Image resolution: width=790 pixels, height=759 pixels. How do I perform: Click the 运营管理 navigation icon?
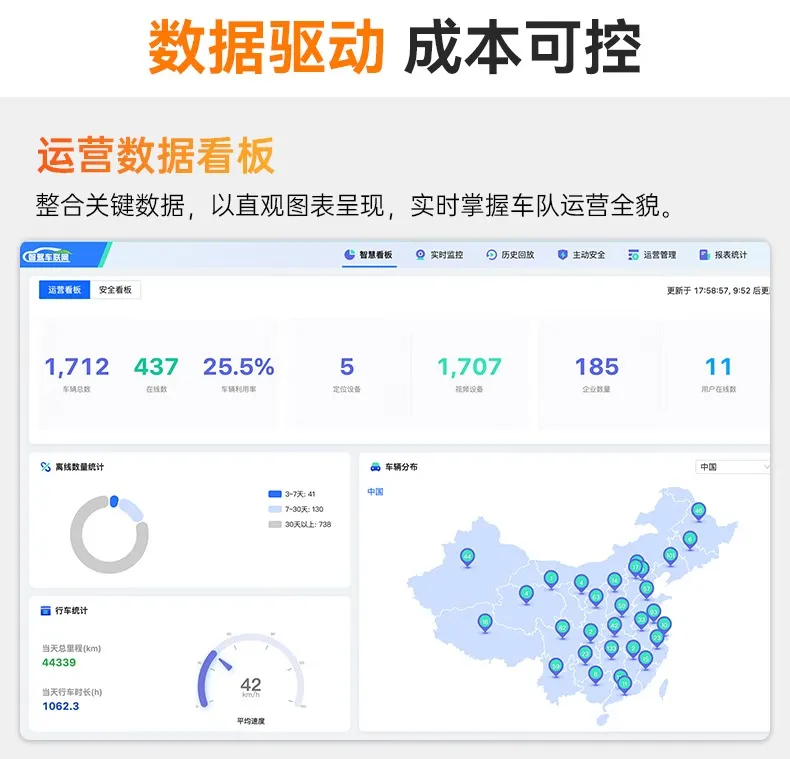pyautogui.click(x=634, y=255)
